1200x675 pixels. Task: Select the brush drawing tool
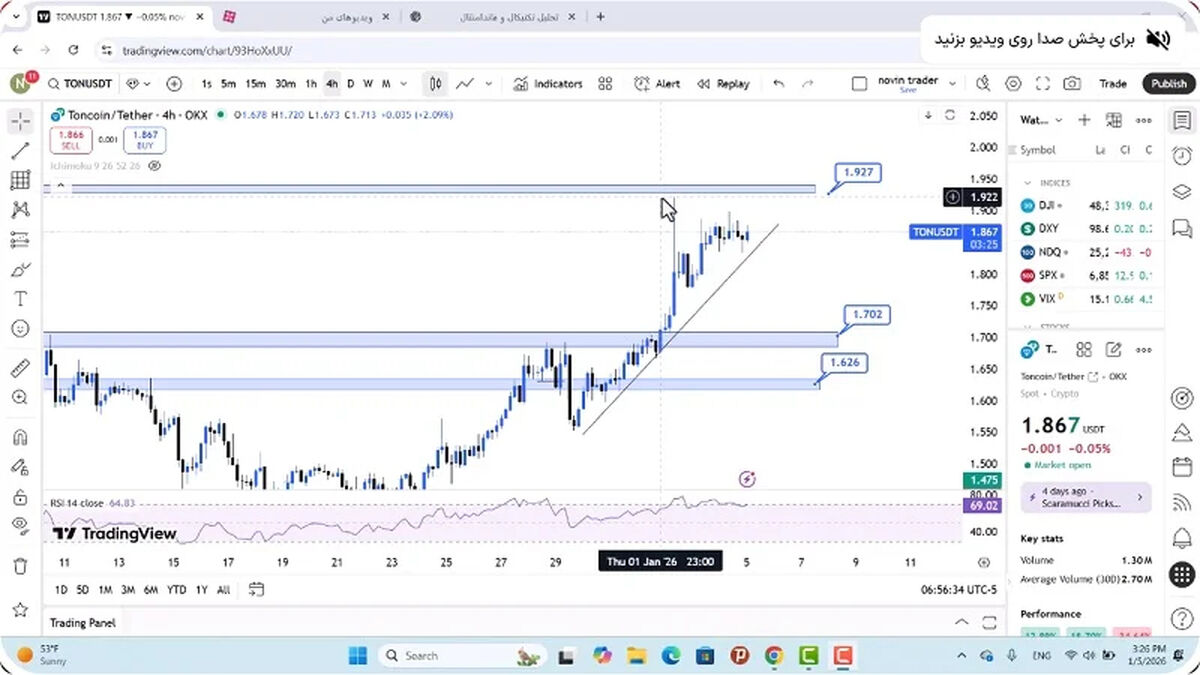tap(20, 269)
